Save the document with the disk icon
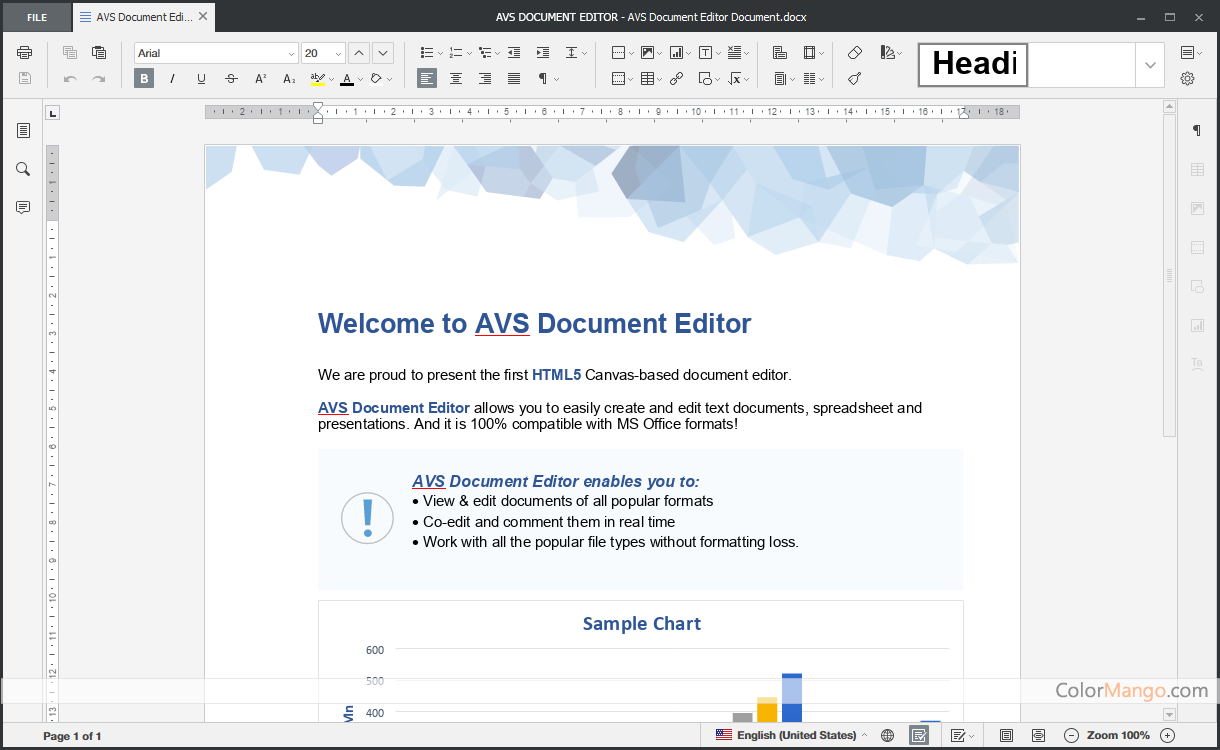This screenshot has height=750, width=1220. 25,78
